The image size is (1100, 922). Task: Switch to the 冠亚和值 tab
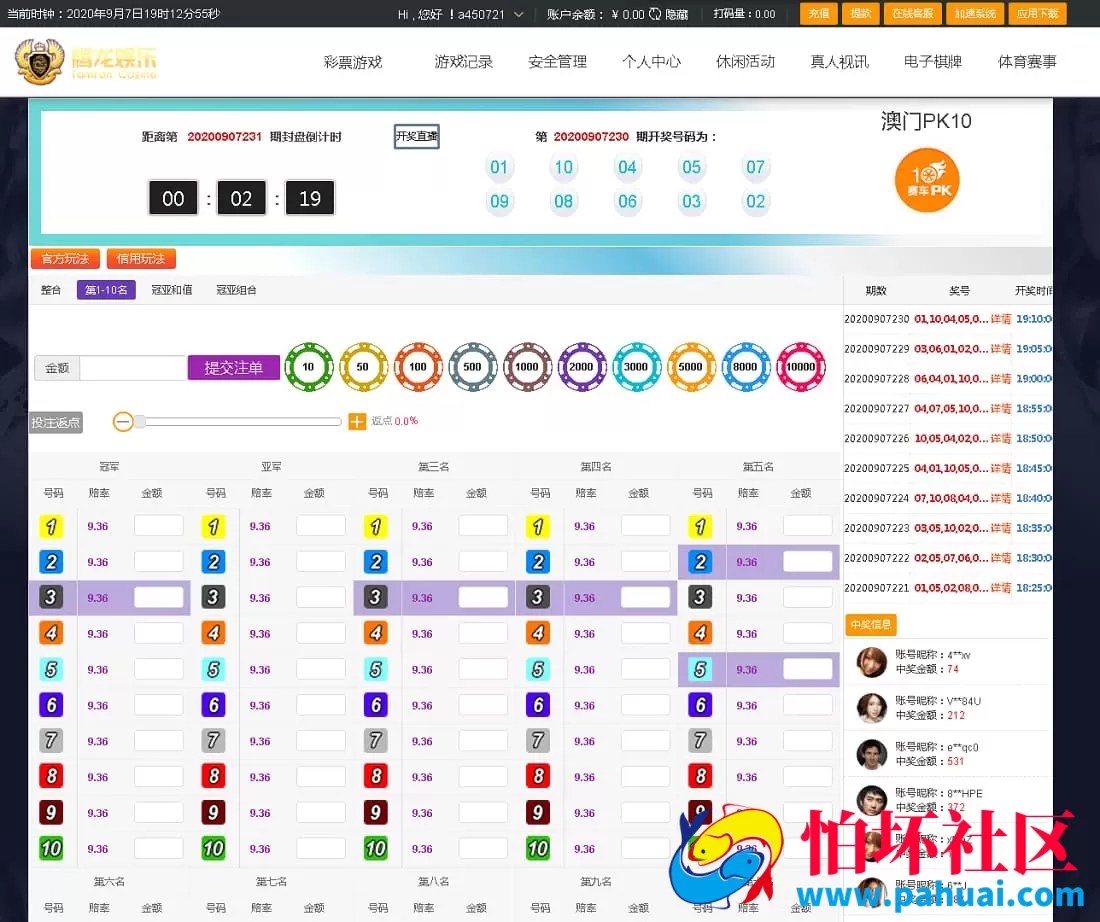click(x=172, y=290)
